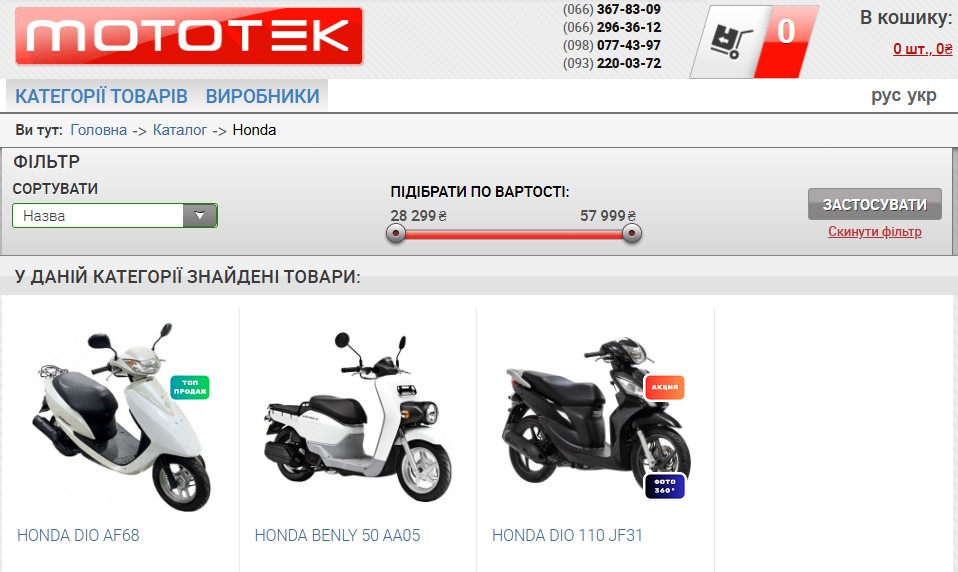Image resolution: width=958 pixels, height=572 pixels.
Task: Open Категорії товарів menu
Action: tap(101, 96)
